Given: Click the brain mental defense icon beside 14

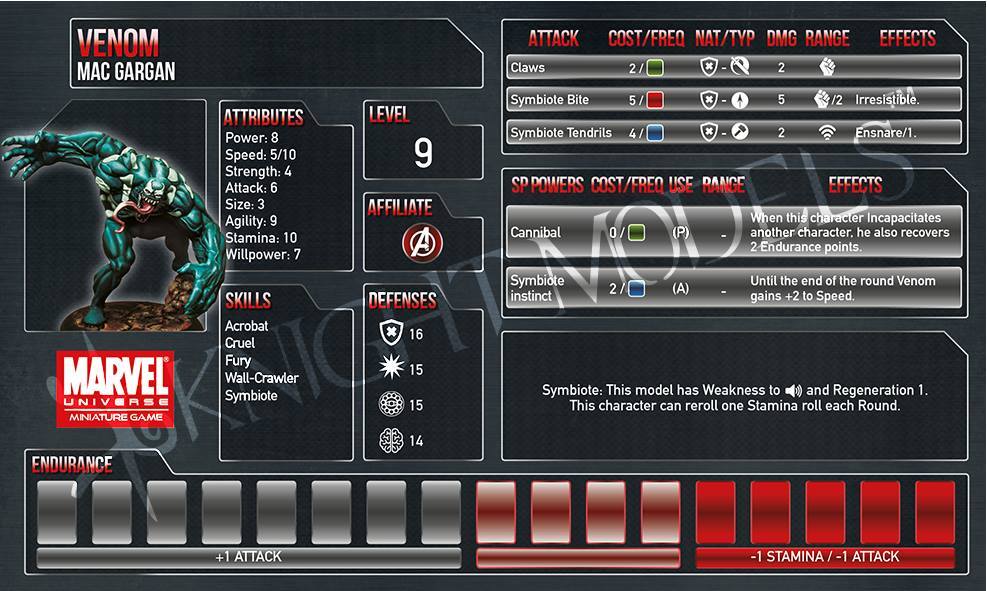Looking at the screenshot, I should [x=391, y=441].
